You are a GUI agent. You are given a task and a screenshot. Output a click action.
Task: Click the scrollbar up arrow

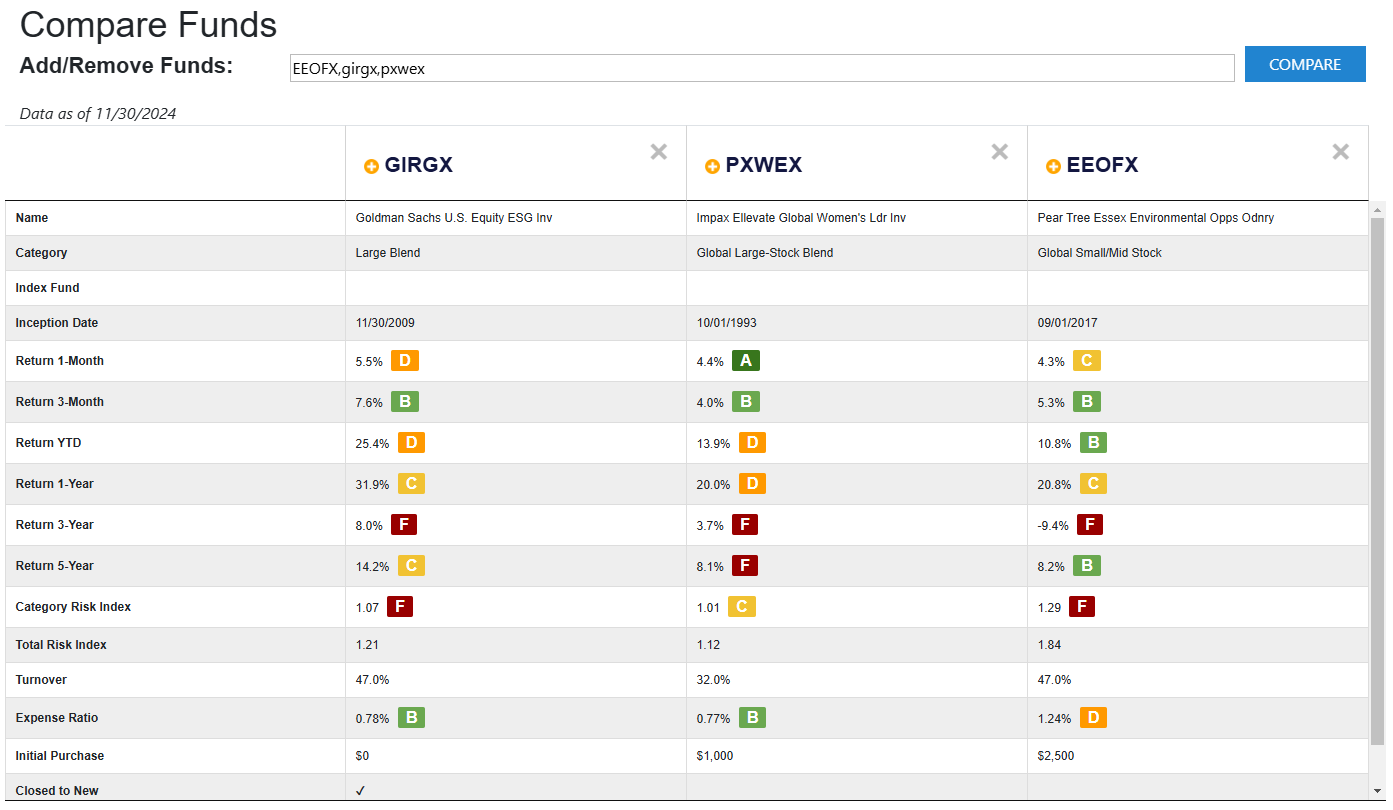(x=1377, y=209)
